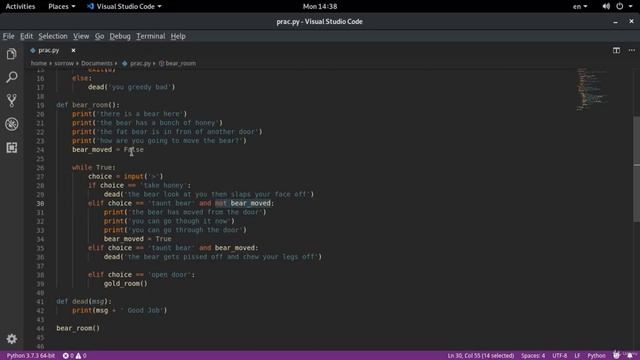This screenshot has width=640, height=360.
Task: Click line number 19 in gutter
Action: (40, 105)
